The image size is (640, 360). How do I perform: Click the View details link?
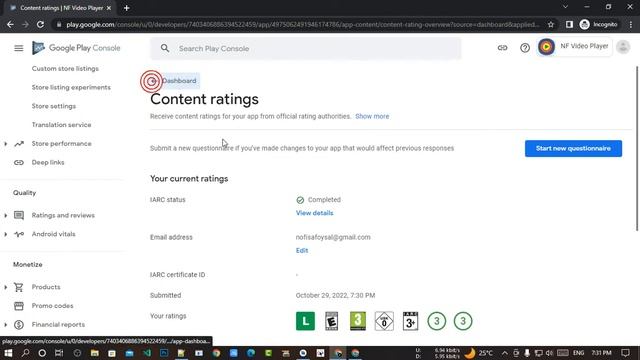(x=314, y=213)
